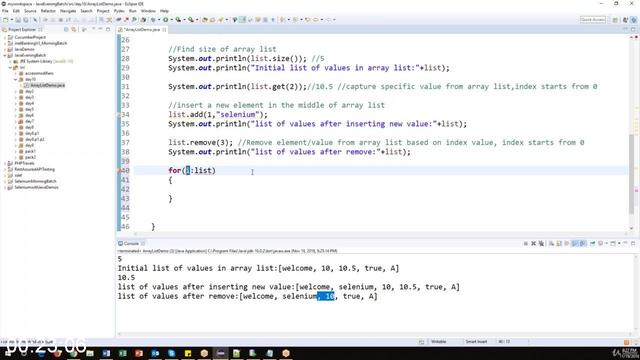Viewport: 640px width, 360px height.
Task: Select the Project Explorer view tab
Action: pyautogui.click(x=22, y=30)
